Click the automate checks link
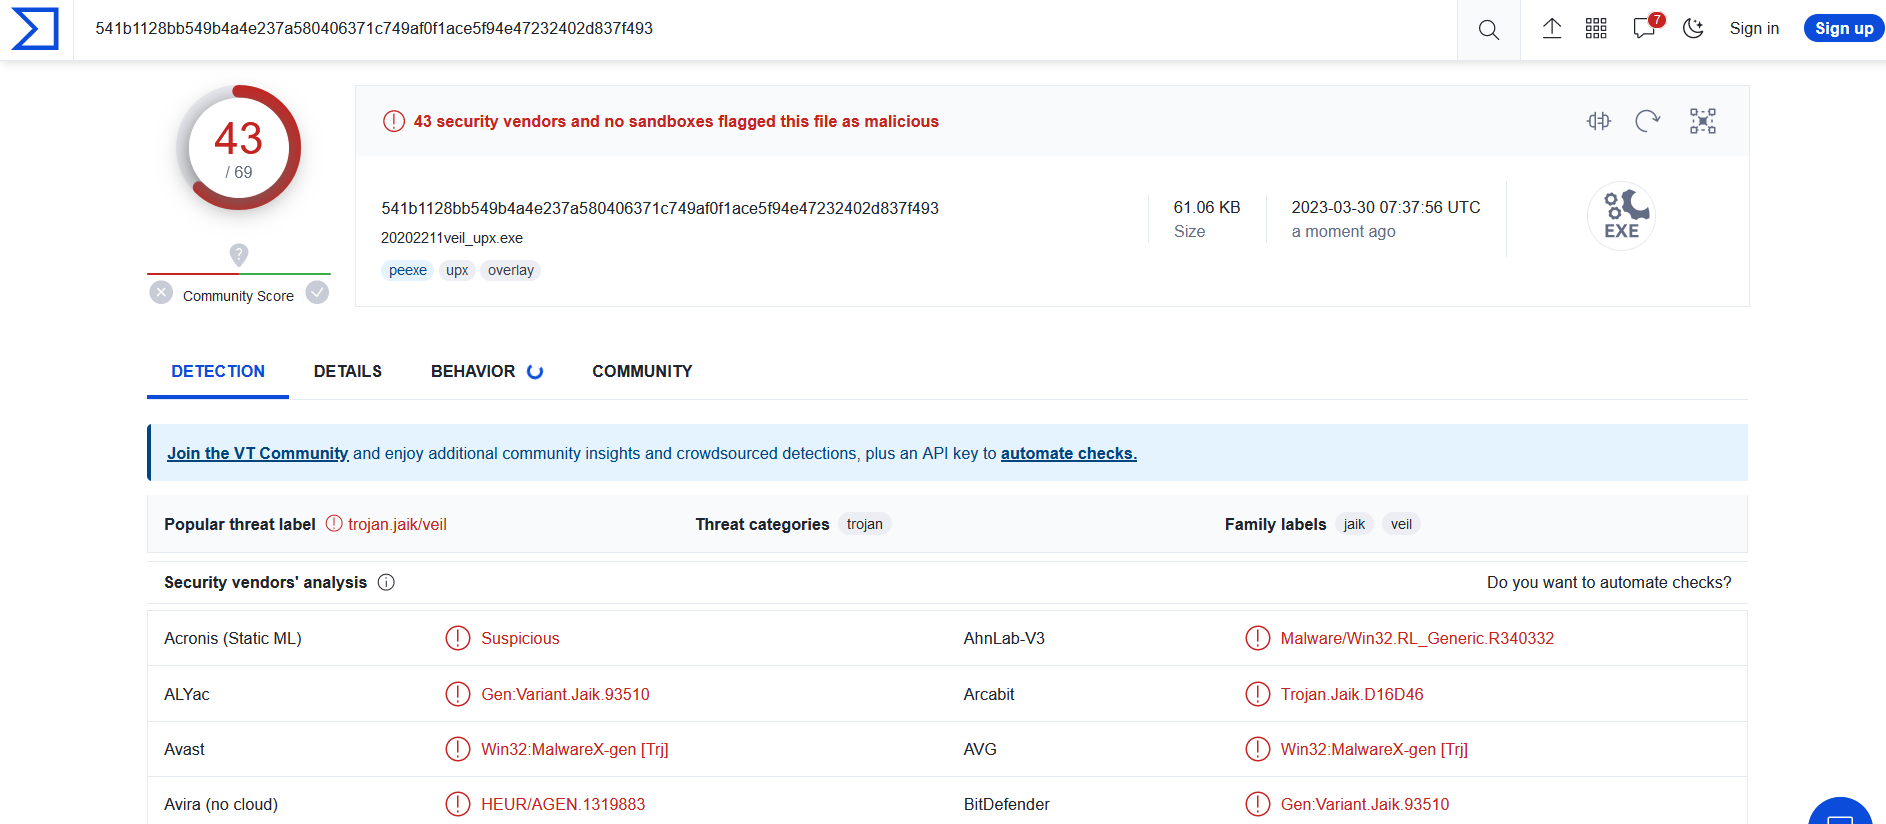The width and height of the screenshot is (1886, 824). point(1068,453)
